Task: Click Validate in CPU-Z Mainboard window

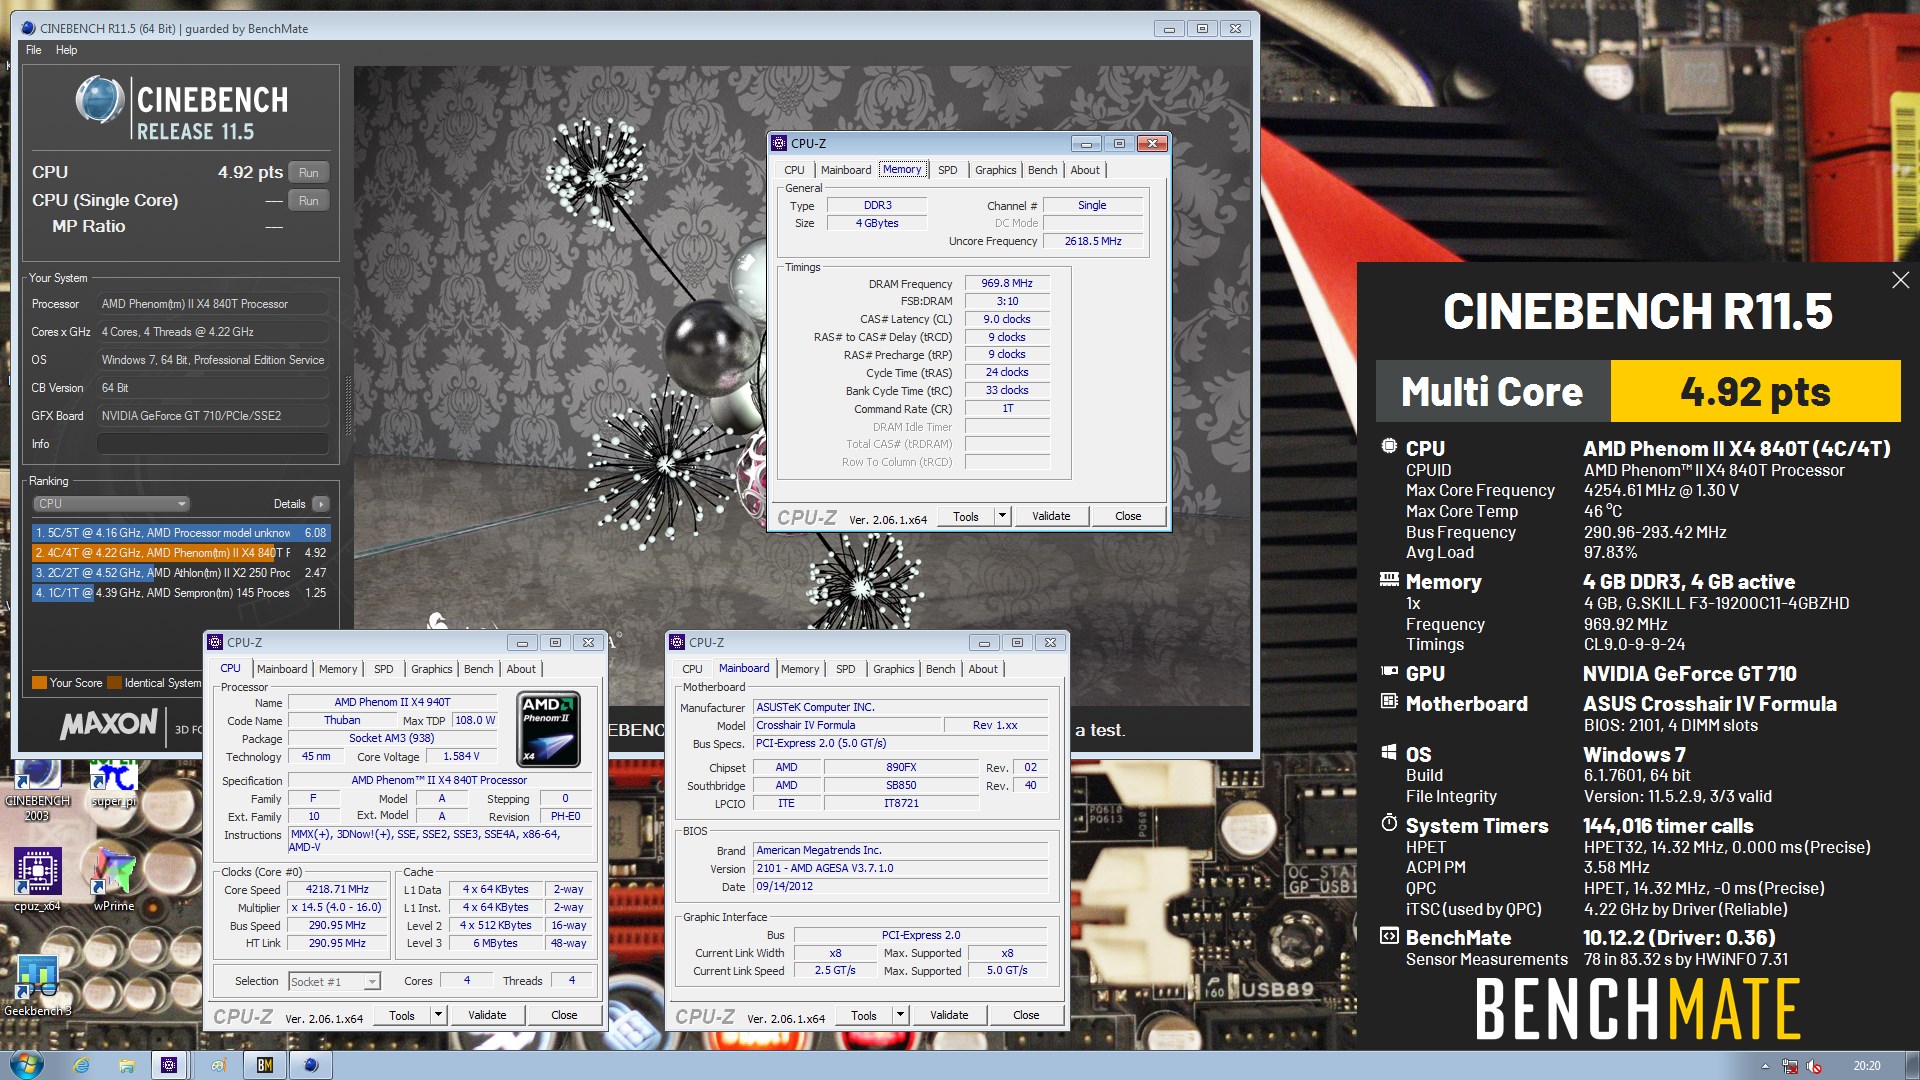Action: click(949, 1015)
